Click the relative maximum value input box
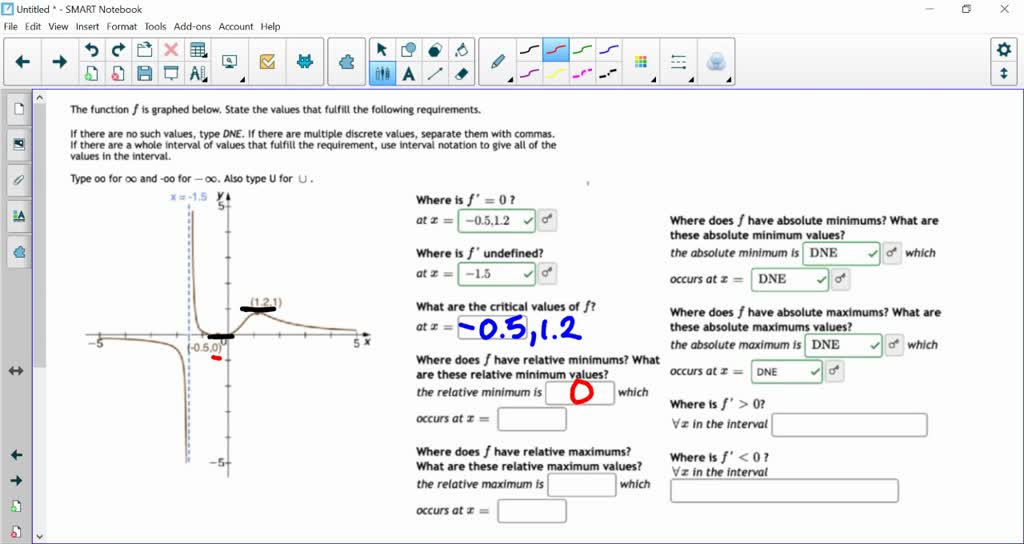The height and width of the screenshot is (544, 1024). (582, 485)
